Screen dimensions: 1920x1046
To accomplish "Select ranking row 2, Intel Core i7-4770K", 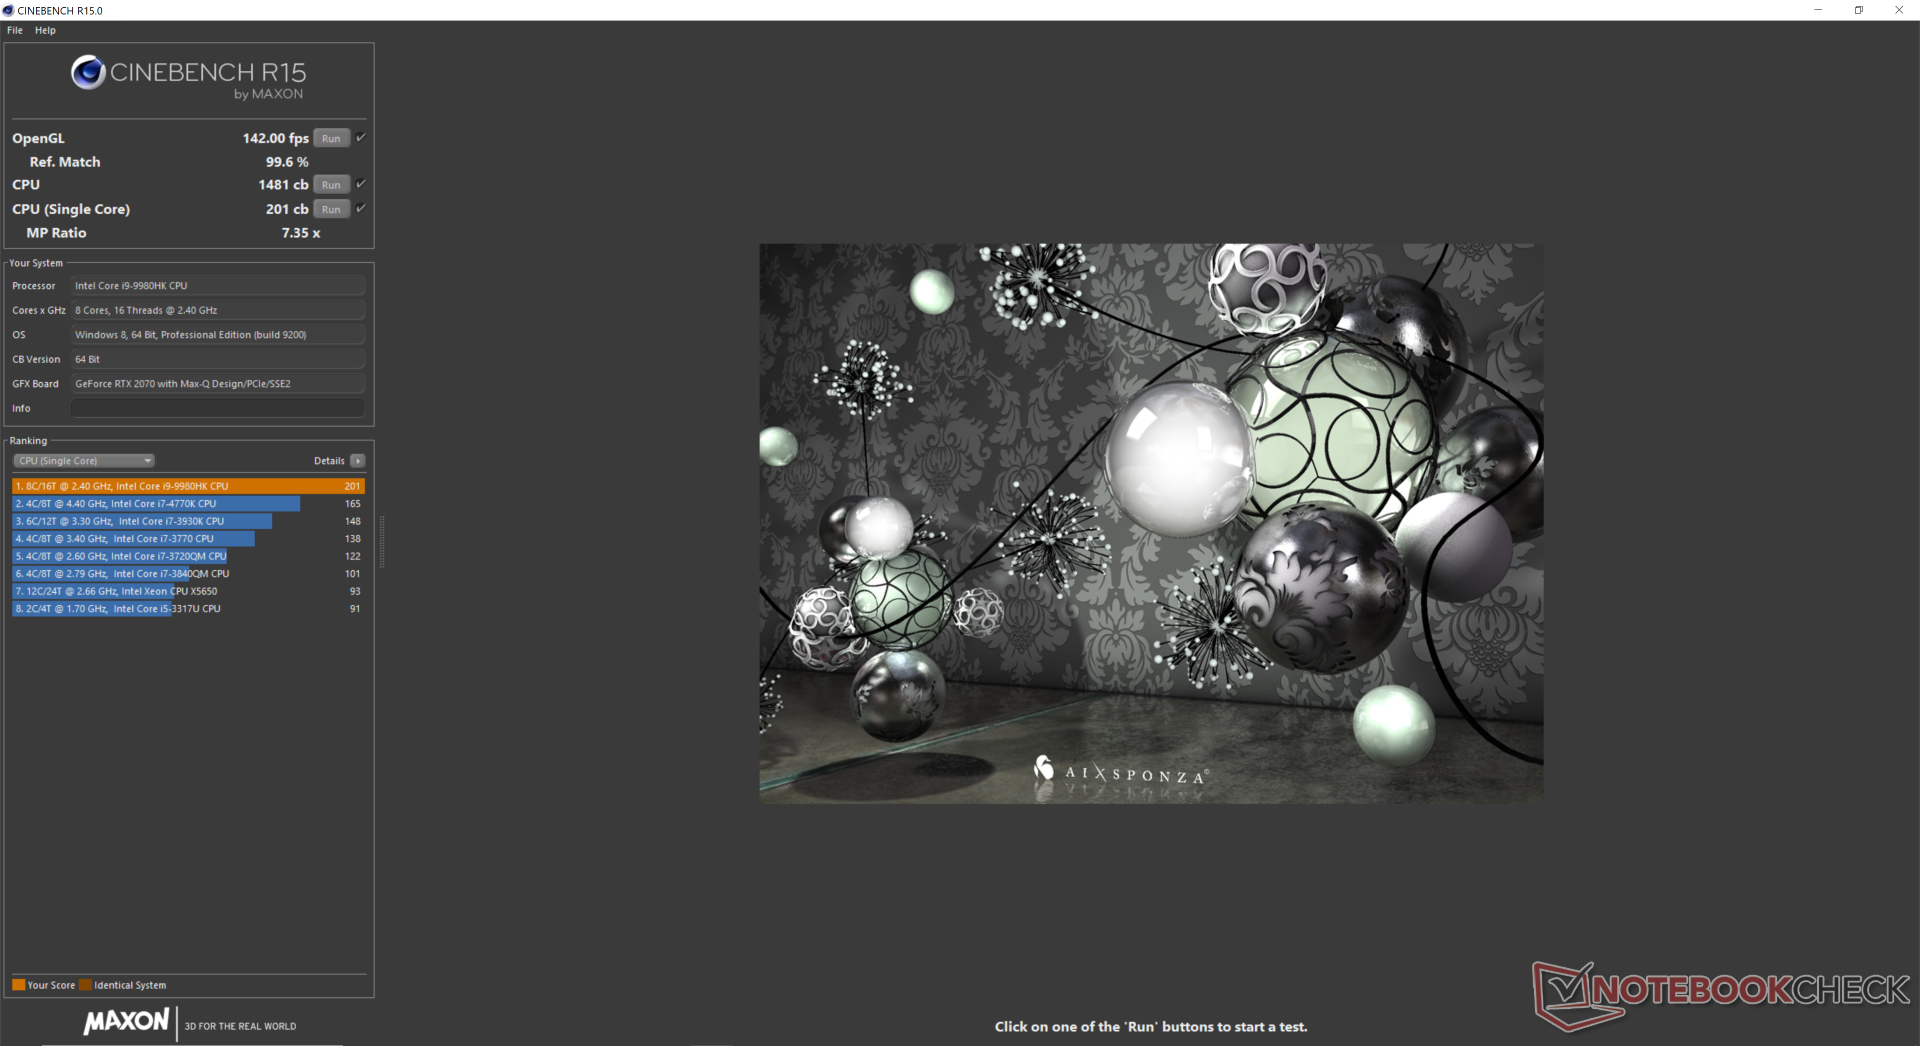I will [x=188, y=504].
